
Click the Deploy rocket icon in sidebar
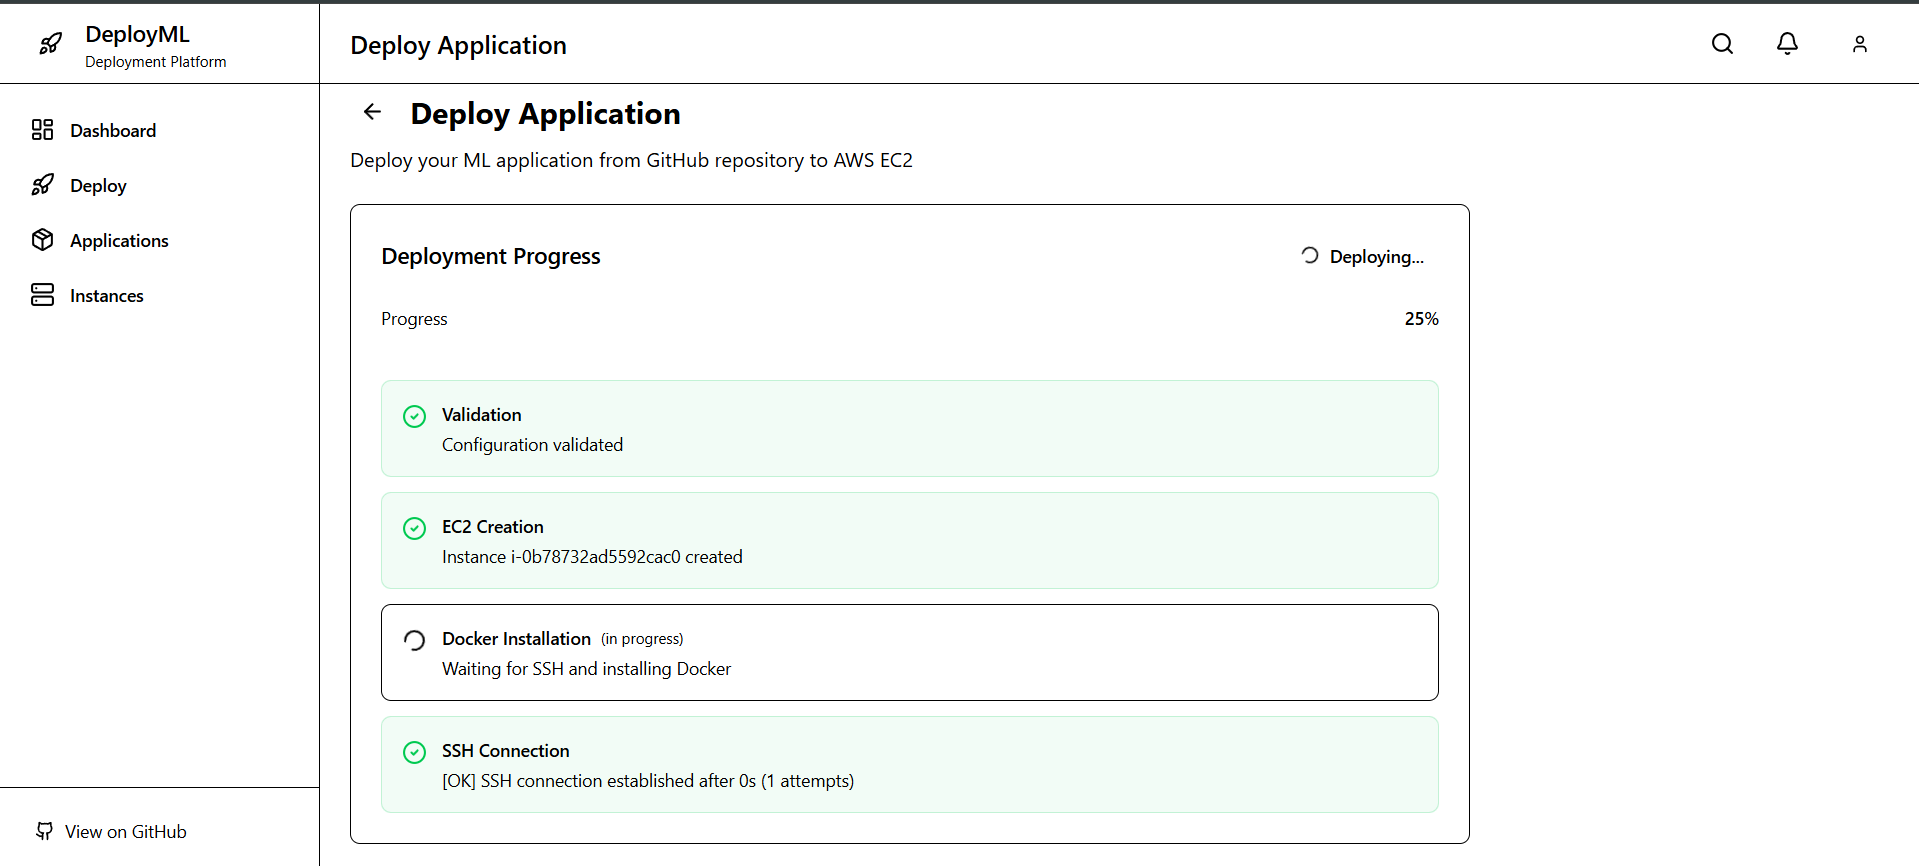(42, 185)
